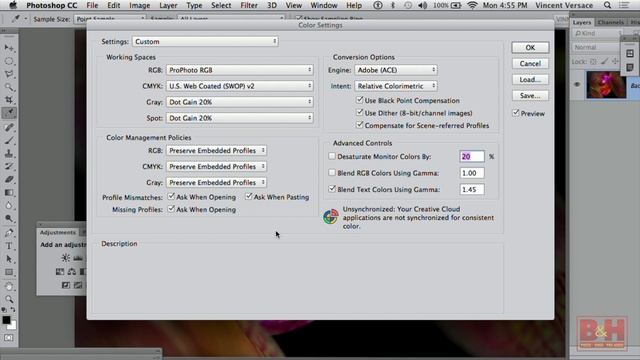Add a Levels adjustment

[78, 258]
